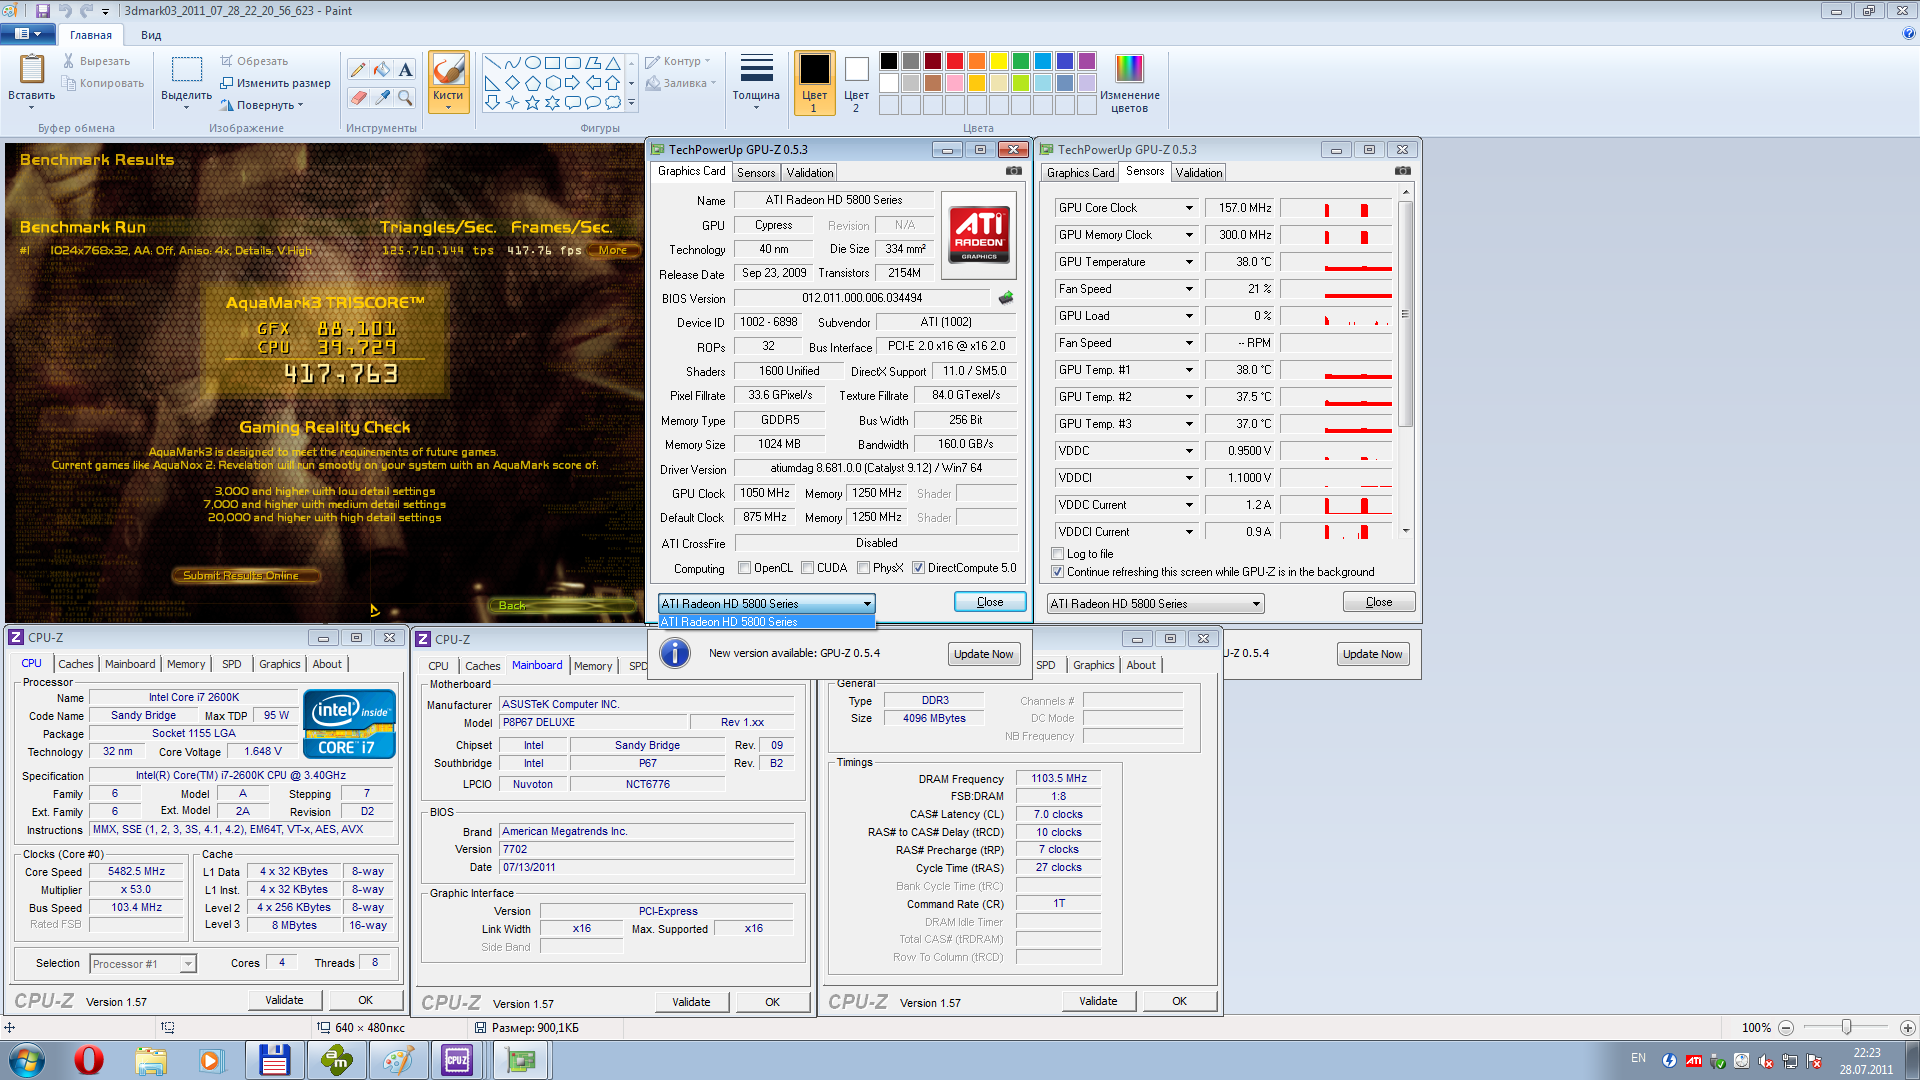Enable the Log to file checkbox
This screenshot has width=1920, height=1080.
1057,554
